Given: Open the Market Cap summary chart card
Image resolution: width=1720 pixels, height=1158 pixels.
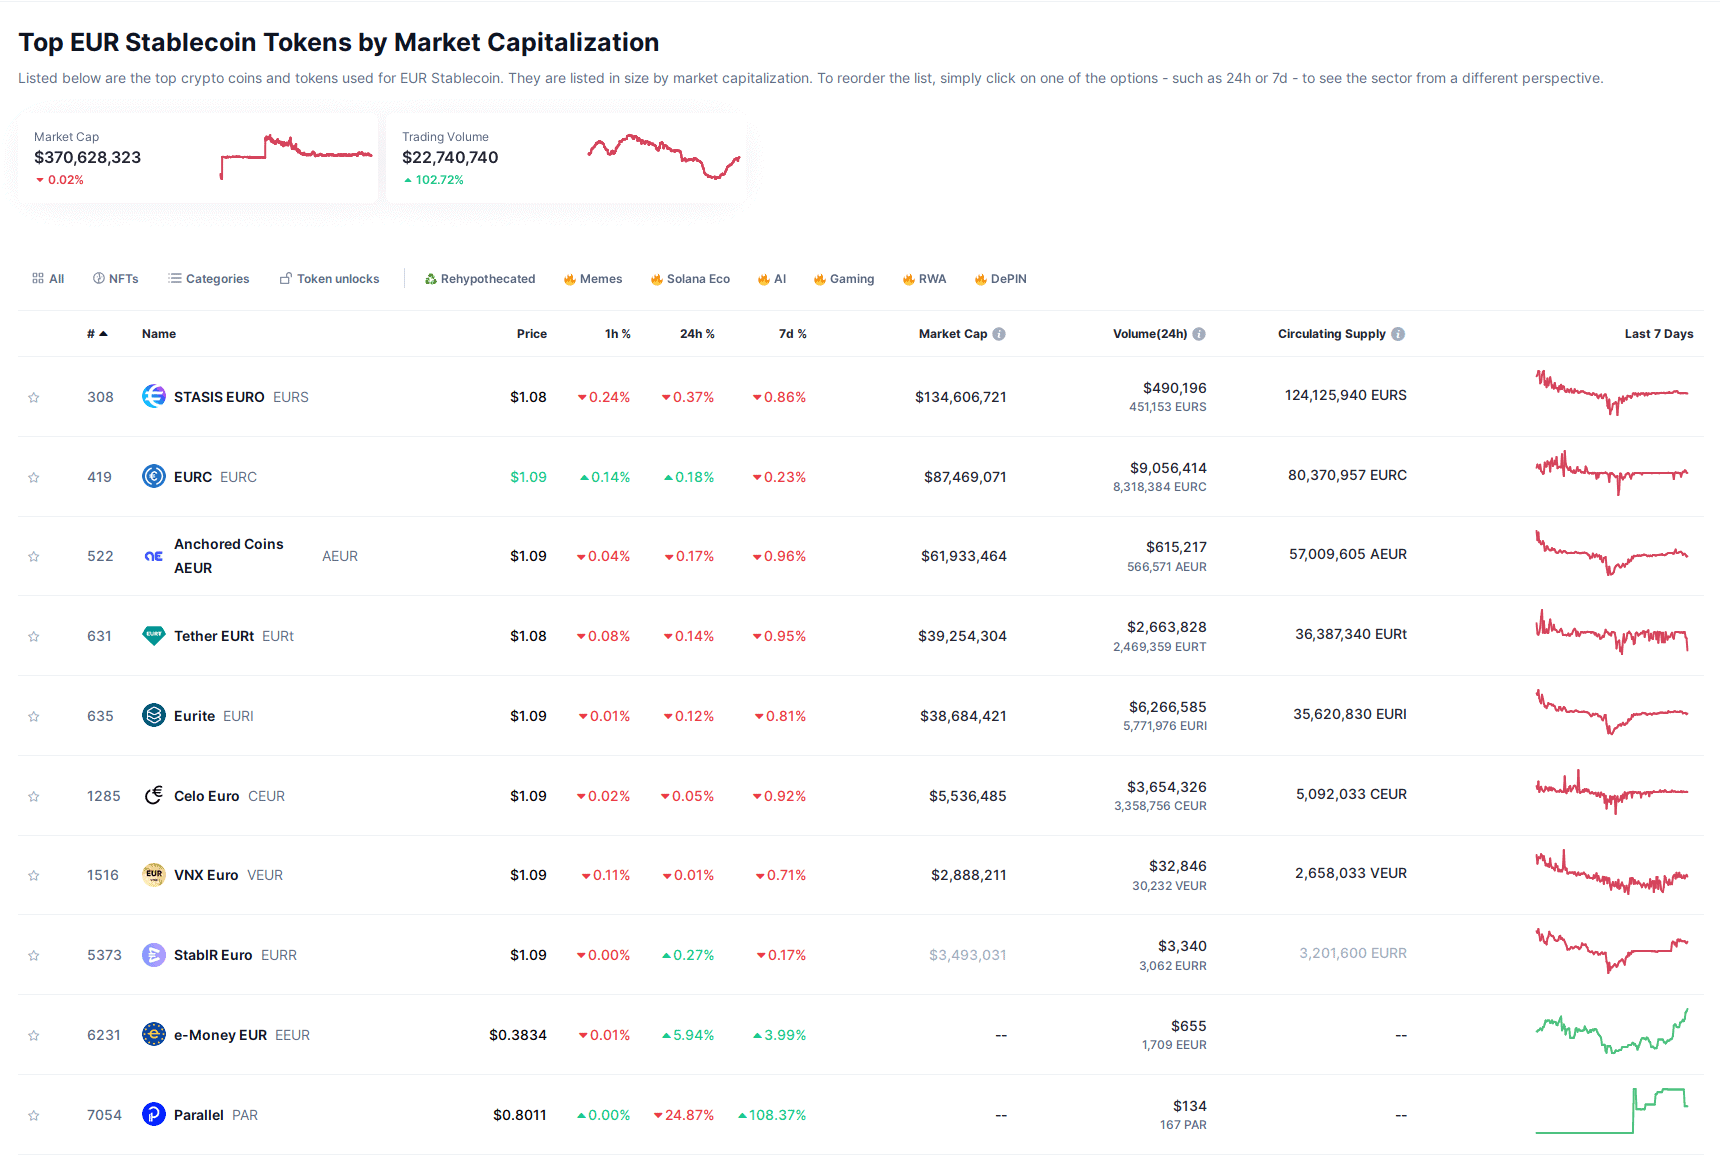Looking at the screenshot, I should (x=198, y=158).
